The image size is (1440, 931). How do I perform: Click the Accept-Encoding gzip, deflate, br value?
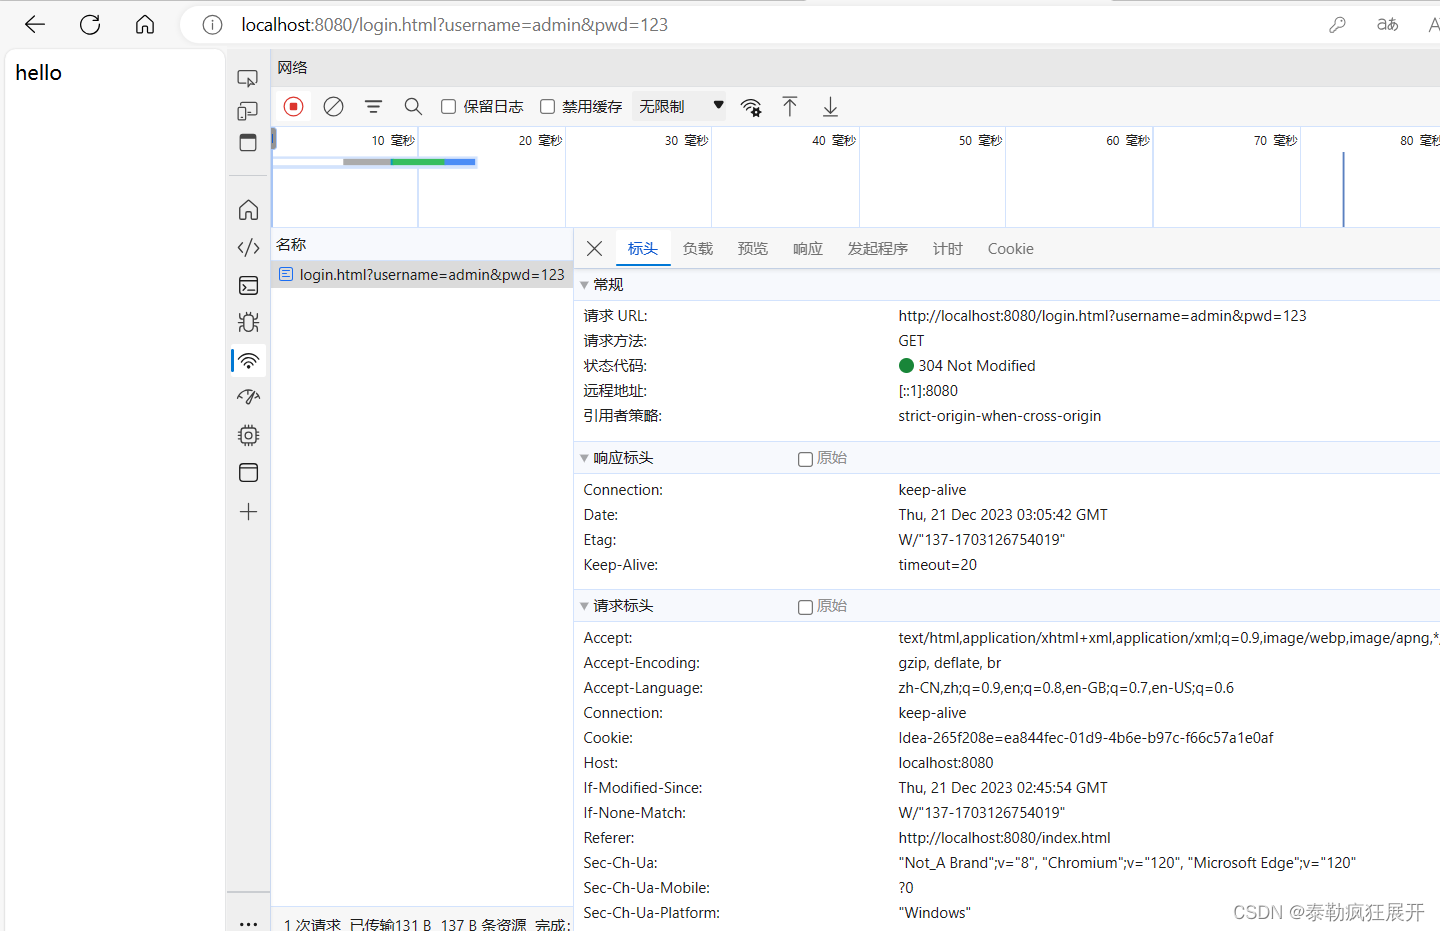pyautogui.click(x=949, y=663)
